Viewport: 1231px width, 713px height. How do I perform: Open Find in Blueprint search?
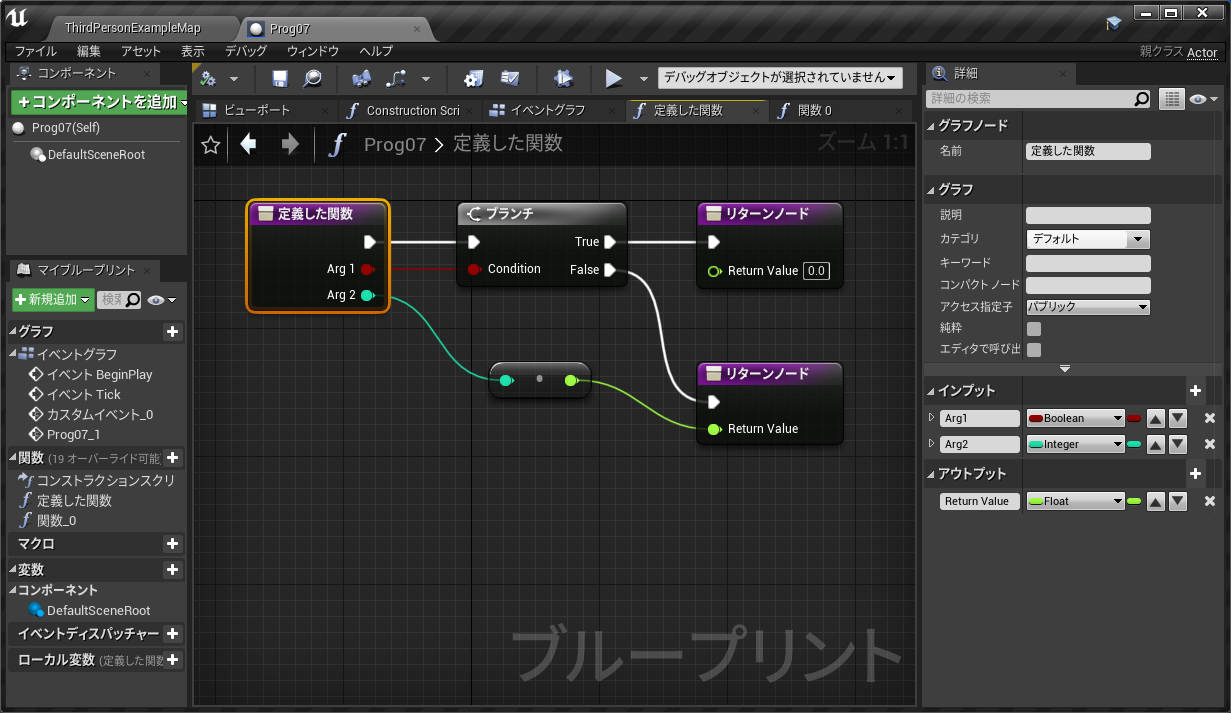click(312, 77)
